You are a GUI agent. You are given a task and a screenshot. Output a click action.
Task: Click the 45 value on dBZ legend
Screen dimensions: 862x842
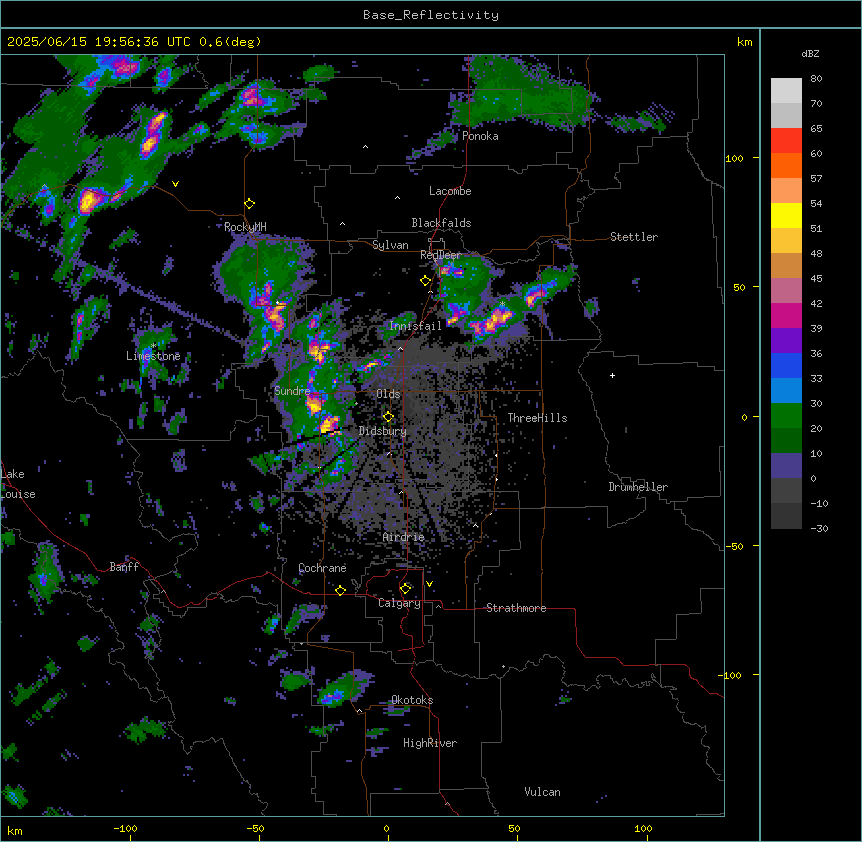816,278
